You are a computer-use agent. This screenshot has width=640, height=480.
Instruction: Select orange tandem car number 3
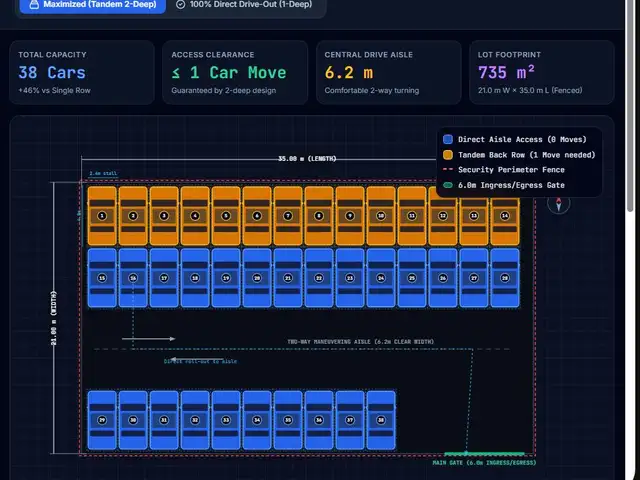click(x=164, y=216)
